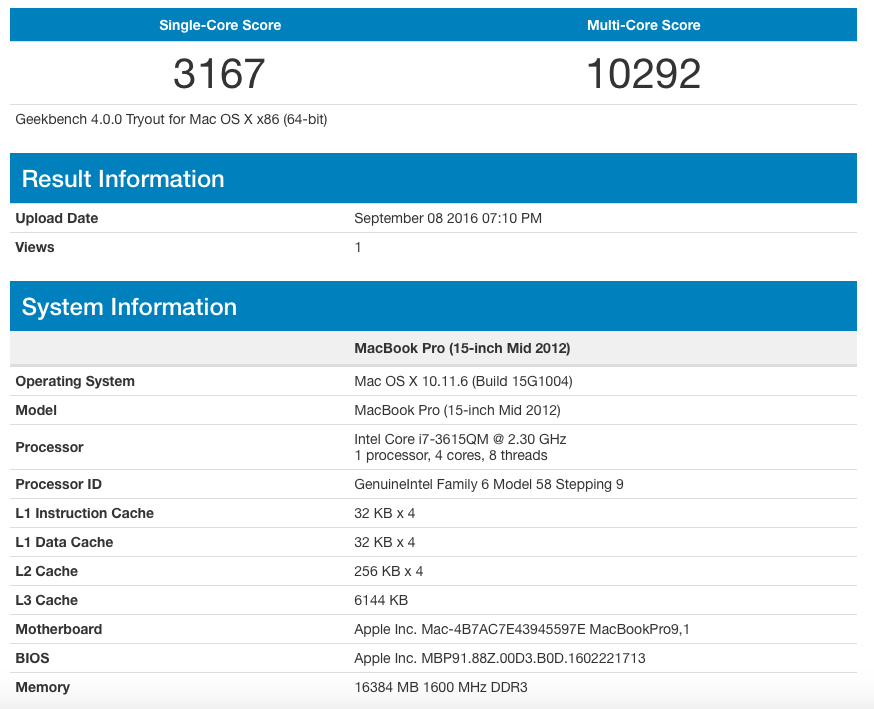Select the L1 Data Cache value 32 KB x 4
874x709 pixels.
[385, 542]
